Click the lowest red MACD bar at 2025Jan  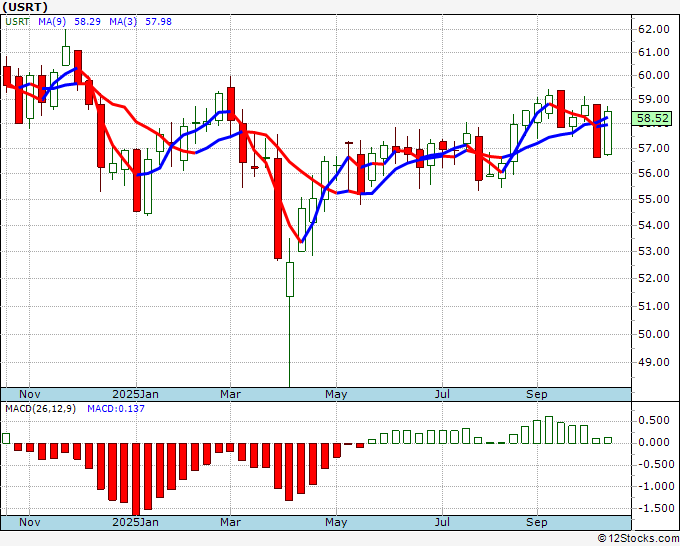[x=136, y=479]
